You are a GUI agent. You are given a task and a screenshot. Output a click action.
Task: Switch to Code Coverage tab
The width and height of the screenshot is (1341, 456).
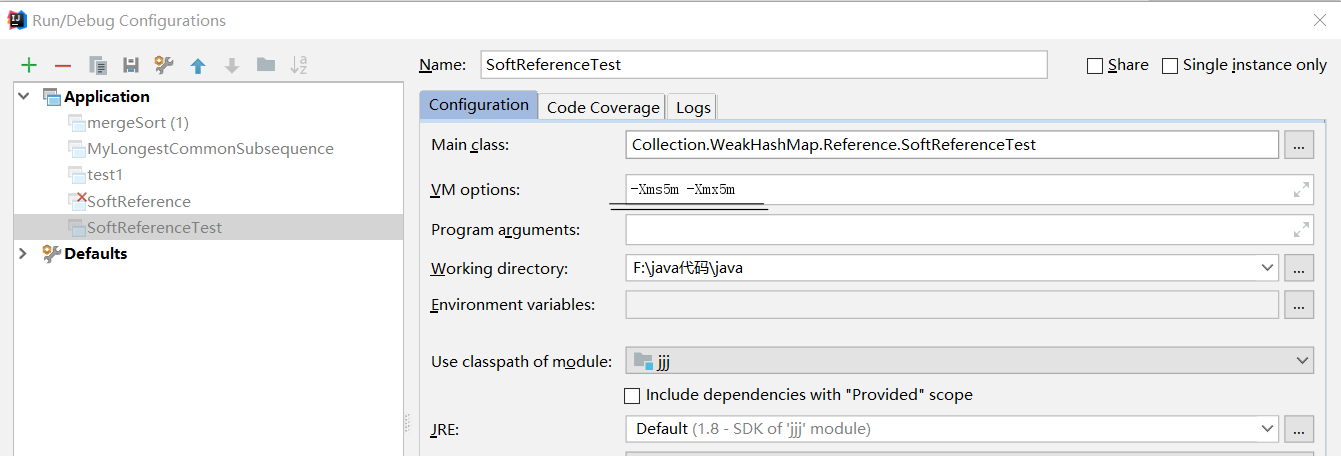[x=603, y=107]
